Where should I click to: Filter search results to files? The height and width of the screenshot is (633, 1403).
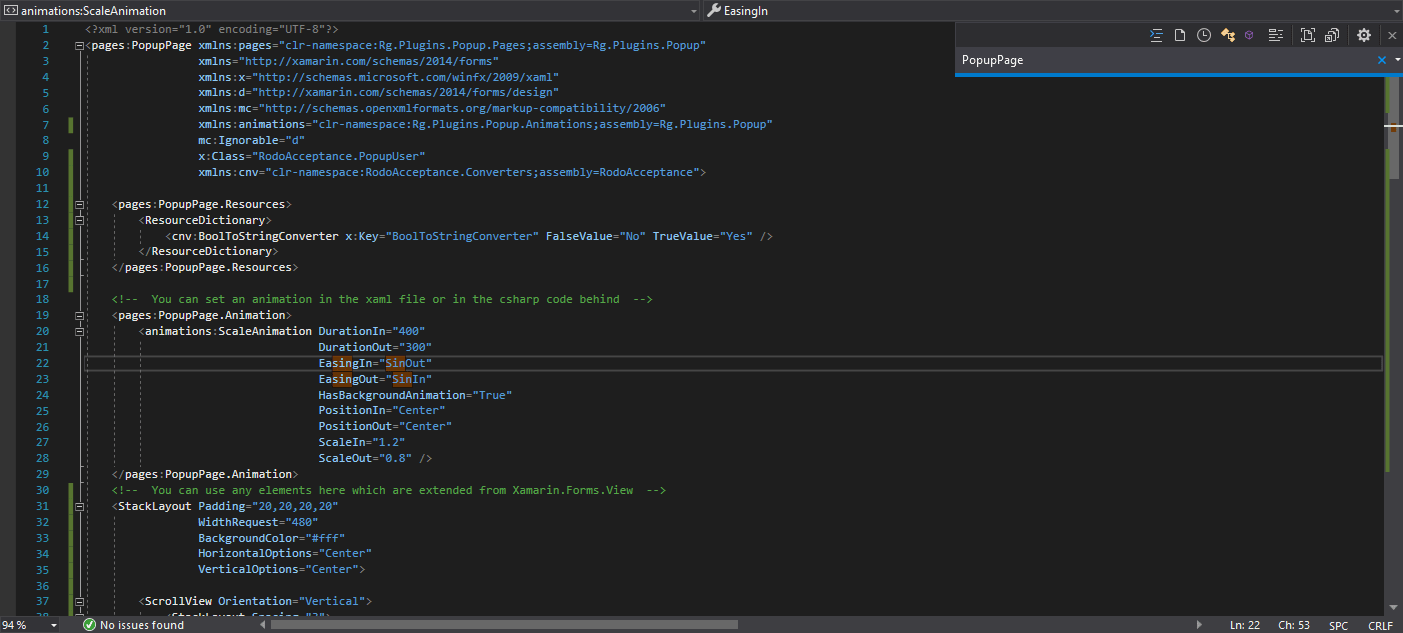click(1180, 35)
